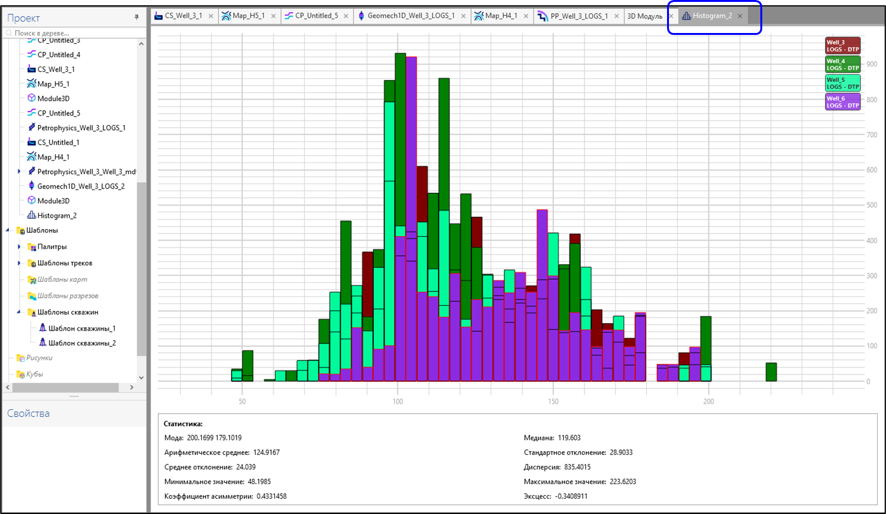Select Шаблон скважины_2 template icon
Image resolution: width=886 pixels, height=514 pixels.
pyautogui.click(x=42, y=342)
